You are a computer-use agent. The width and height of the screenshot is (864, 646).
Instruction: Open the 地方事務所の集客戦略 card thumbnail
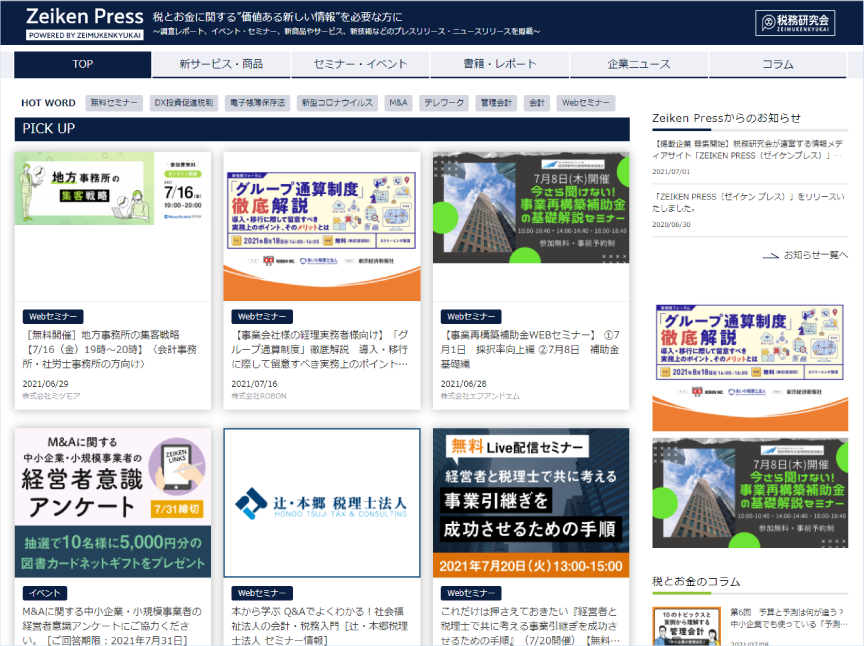coord(113,189)
